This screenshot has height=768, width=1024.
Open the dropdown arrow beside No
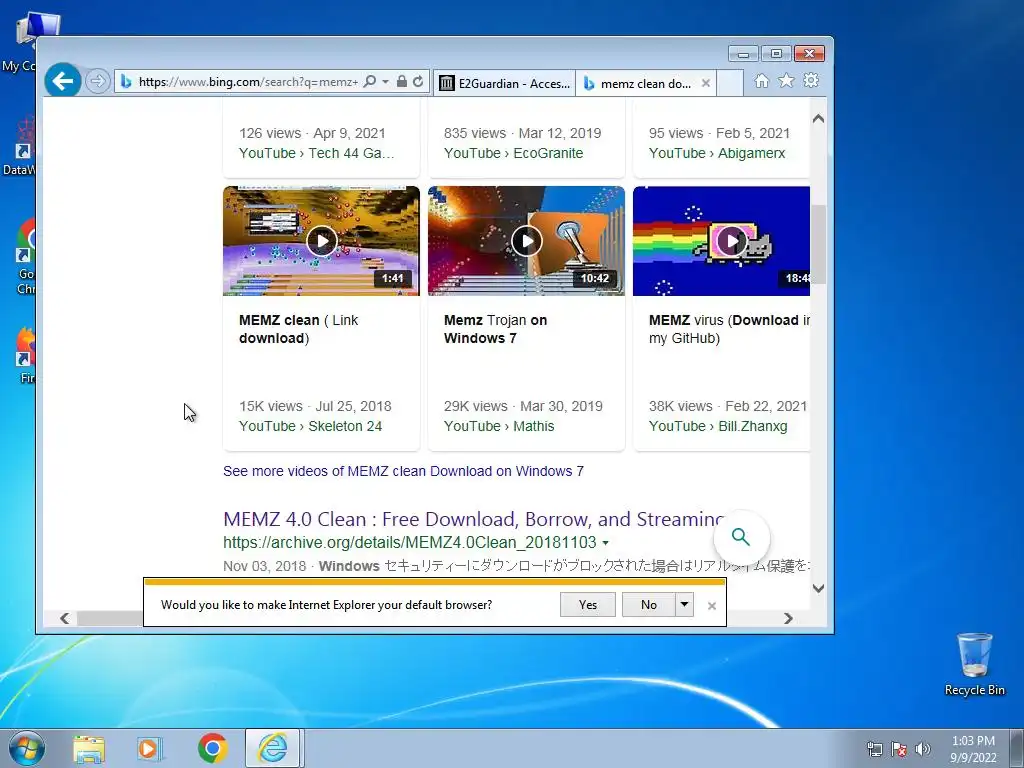684,605
